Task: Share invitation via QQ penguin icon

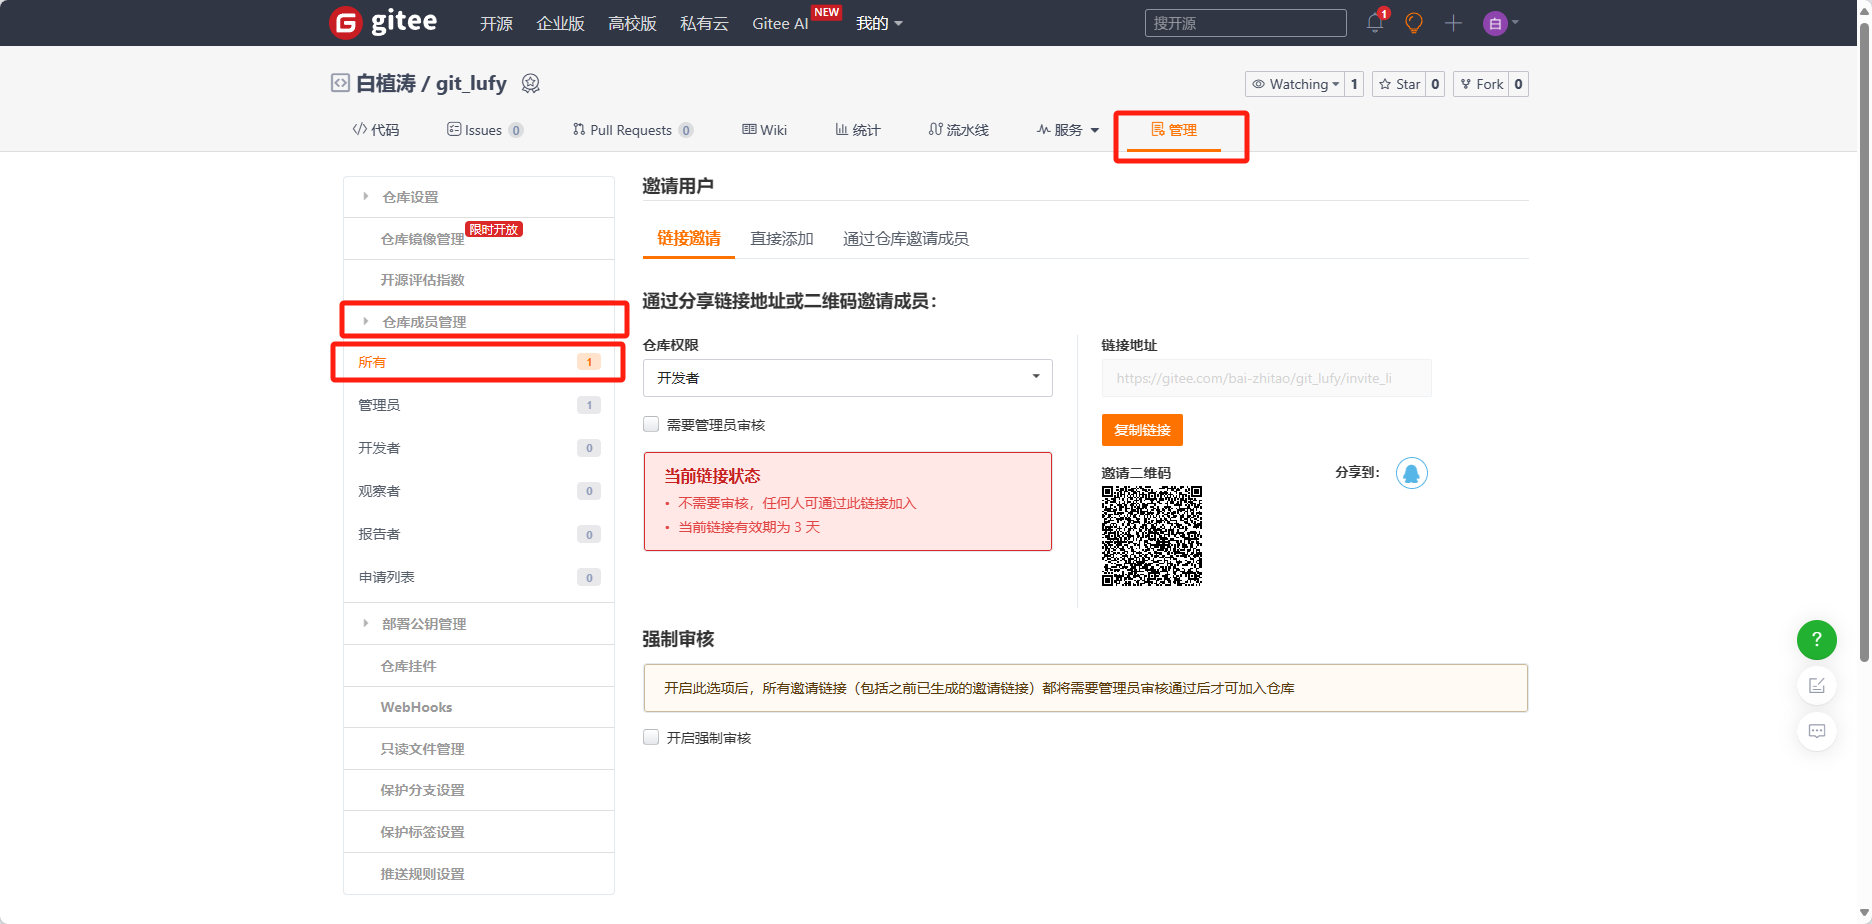Action: pyautogui.click(x=1412, y=473)
